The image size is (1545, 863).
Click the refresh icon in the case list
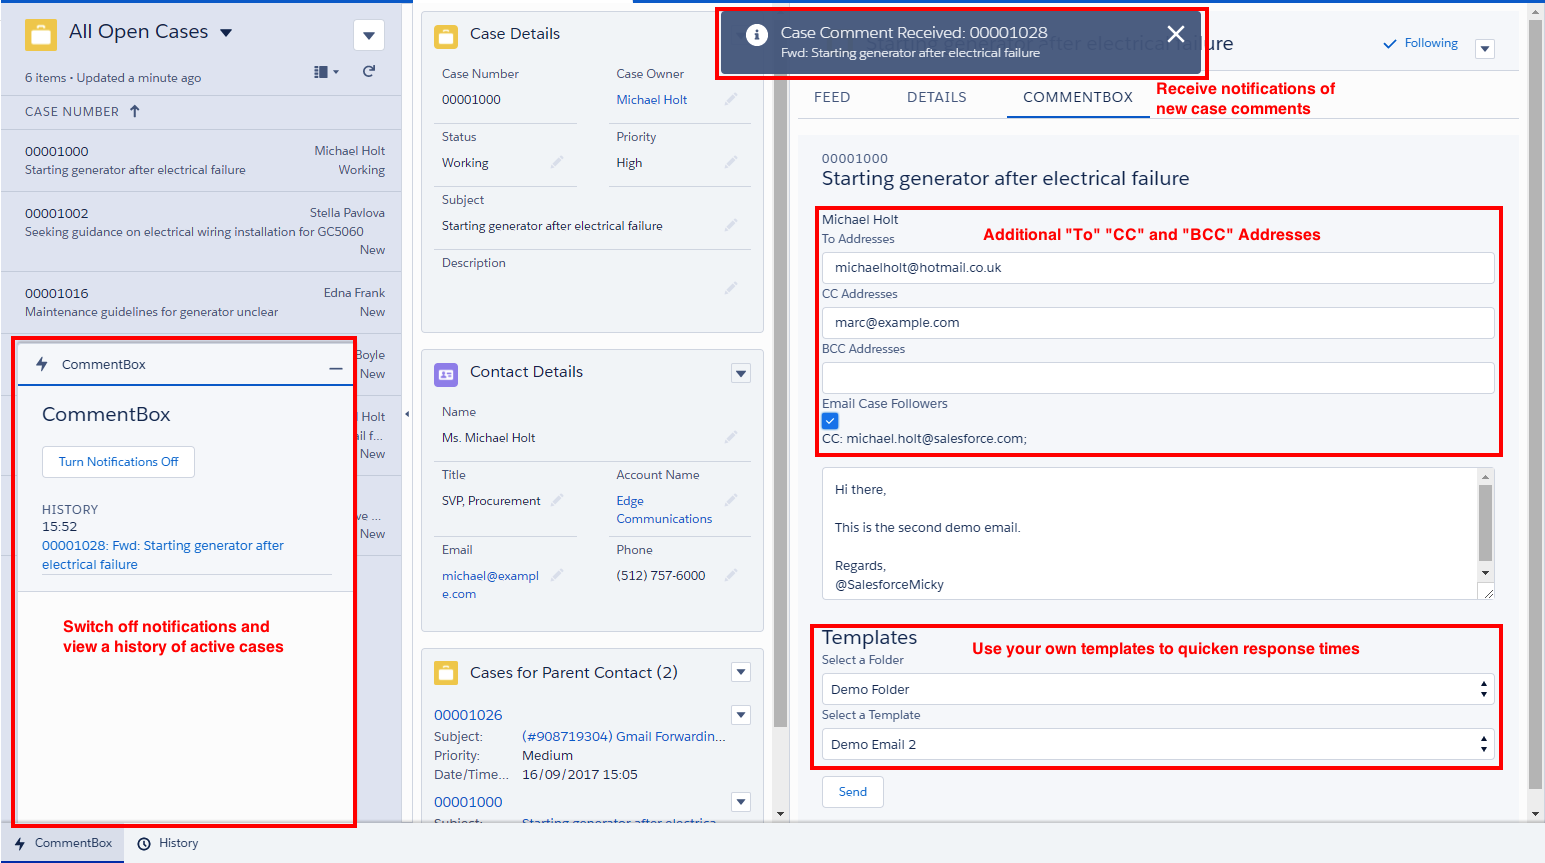point(369,71)
